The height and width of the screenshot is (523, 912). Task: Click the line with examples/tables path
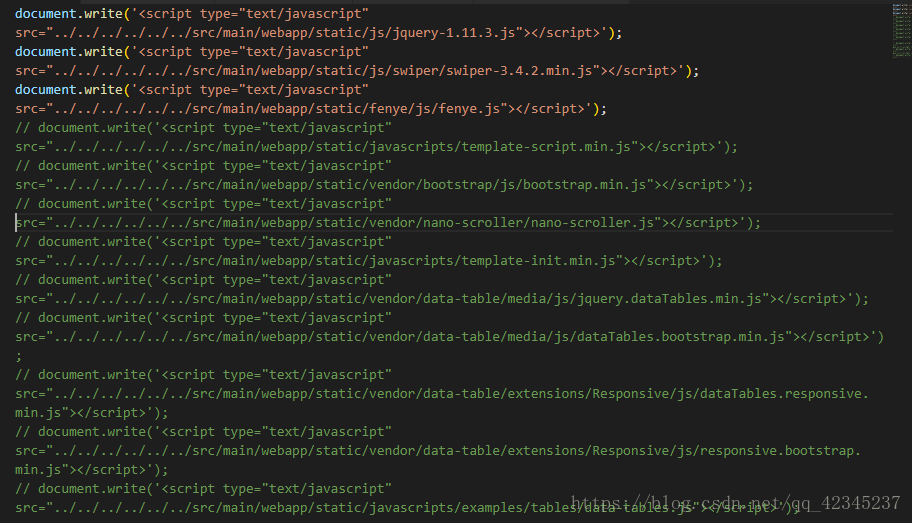click(408, 508)
